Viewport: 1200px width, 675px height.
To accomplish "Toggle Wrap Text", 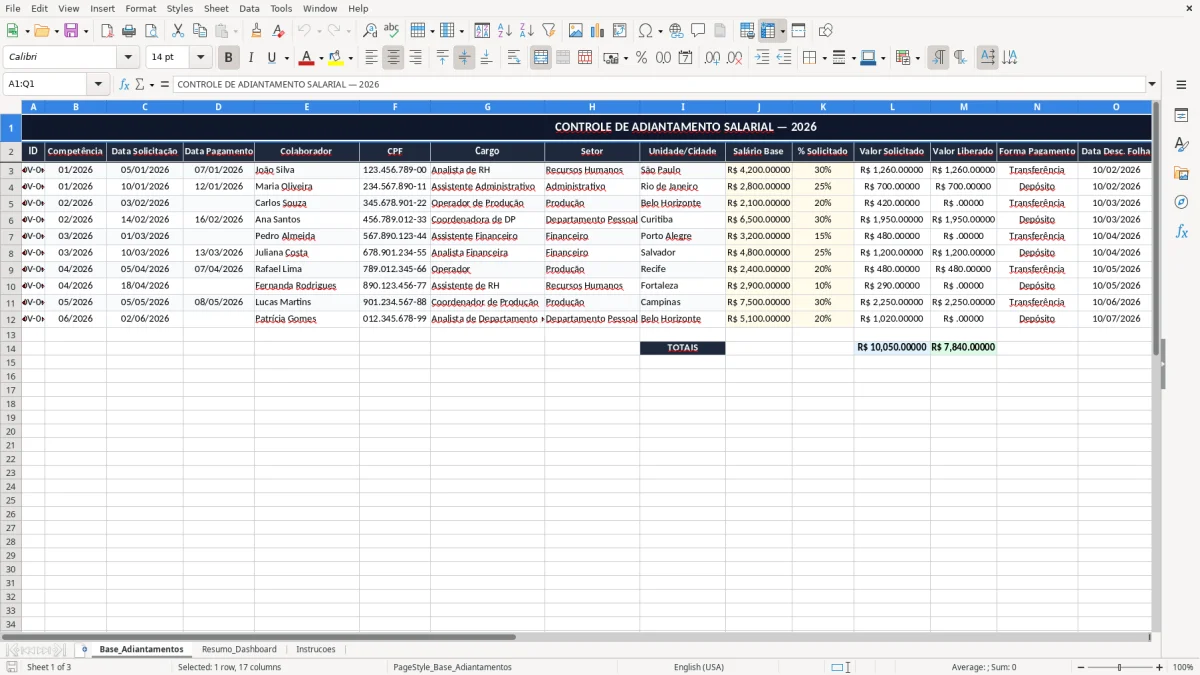I will [514, 58].
